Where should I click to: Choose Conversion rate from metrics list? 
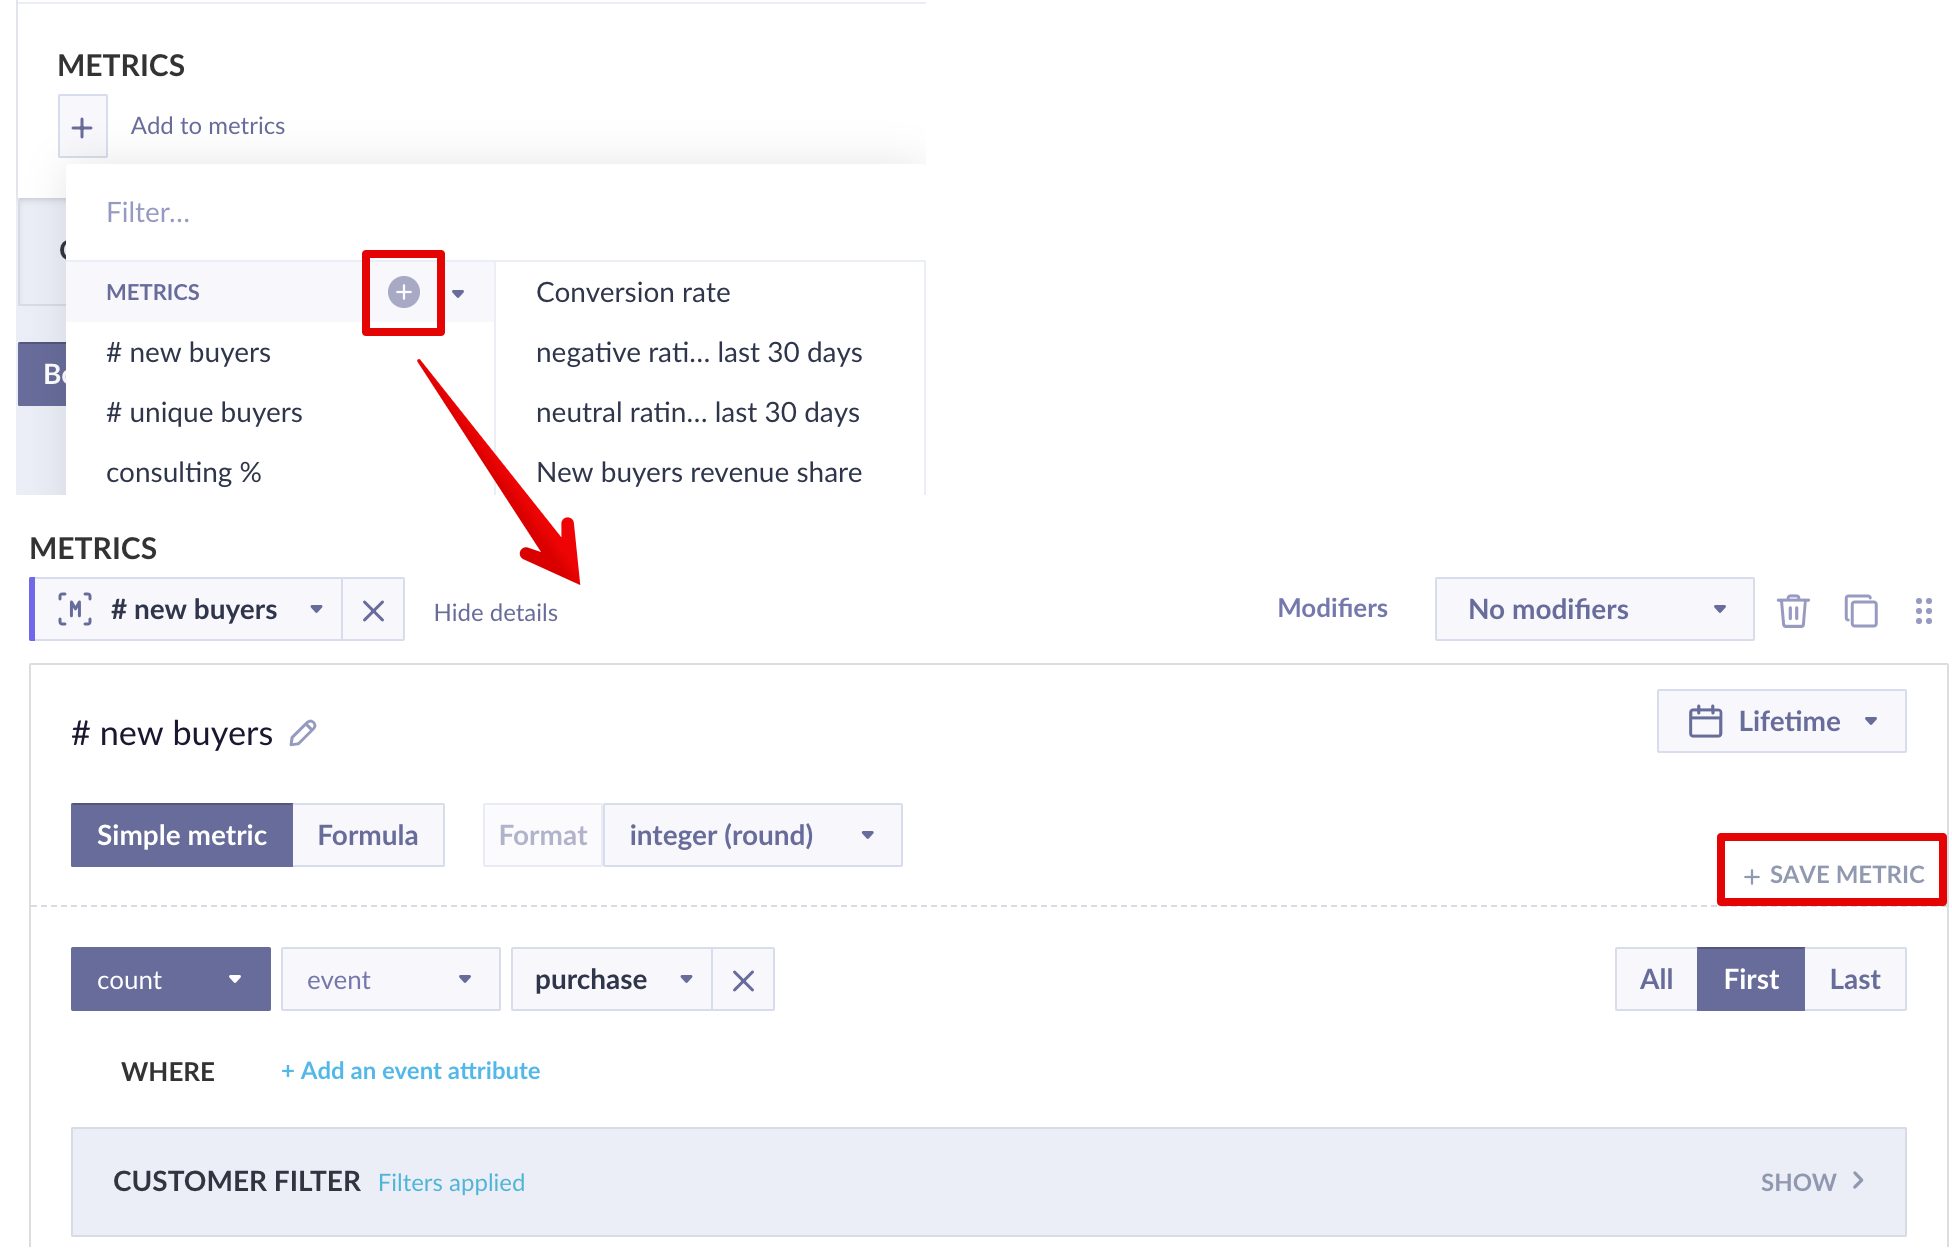(633, 292)
